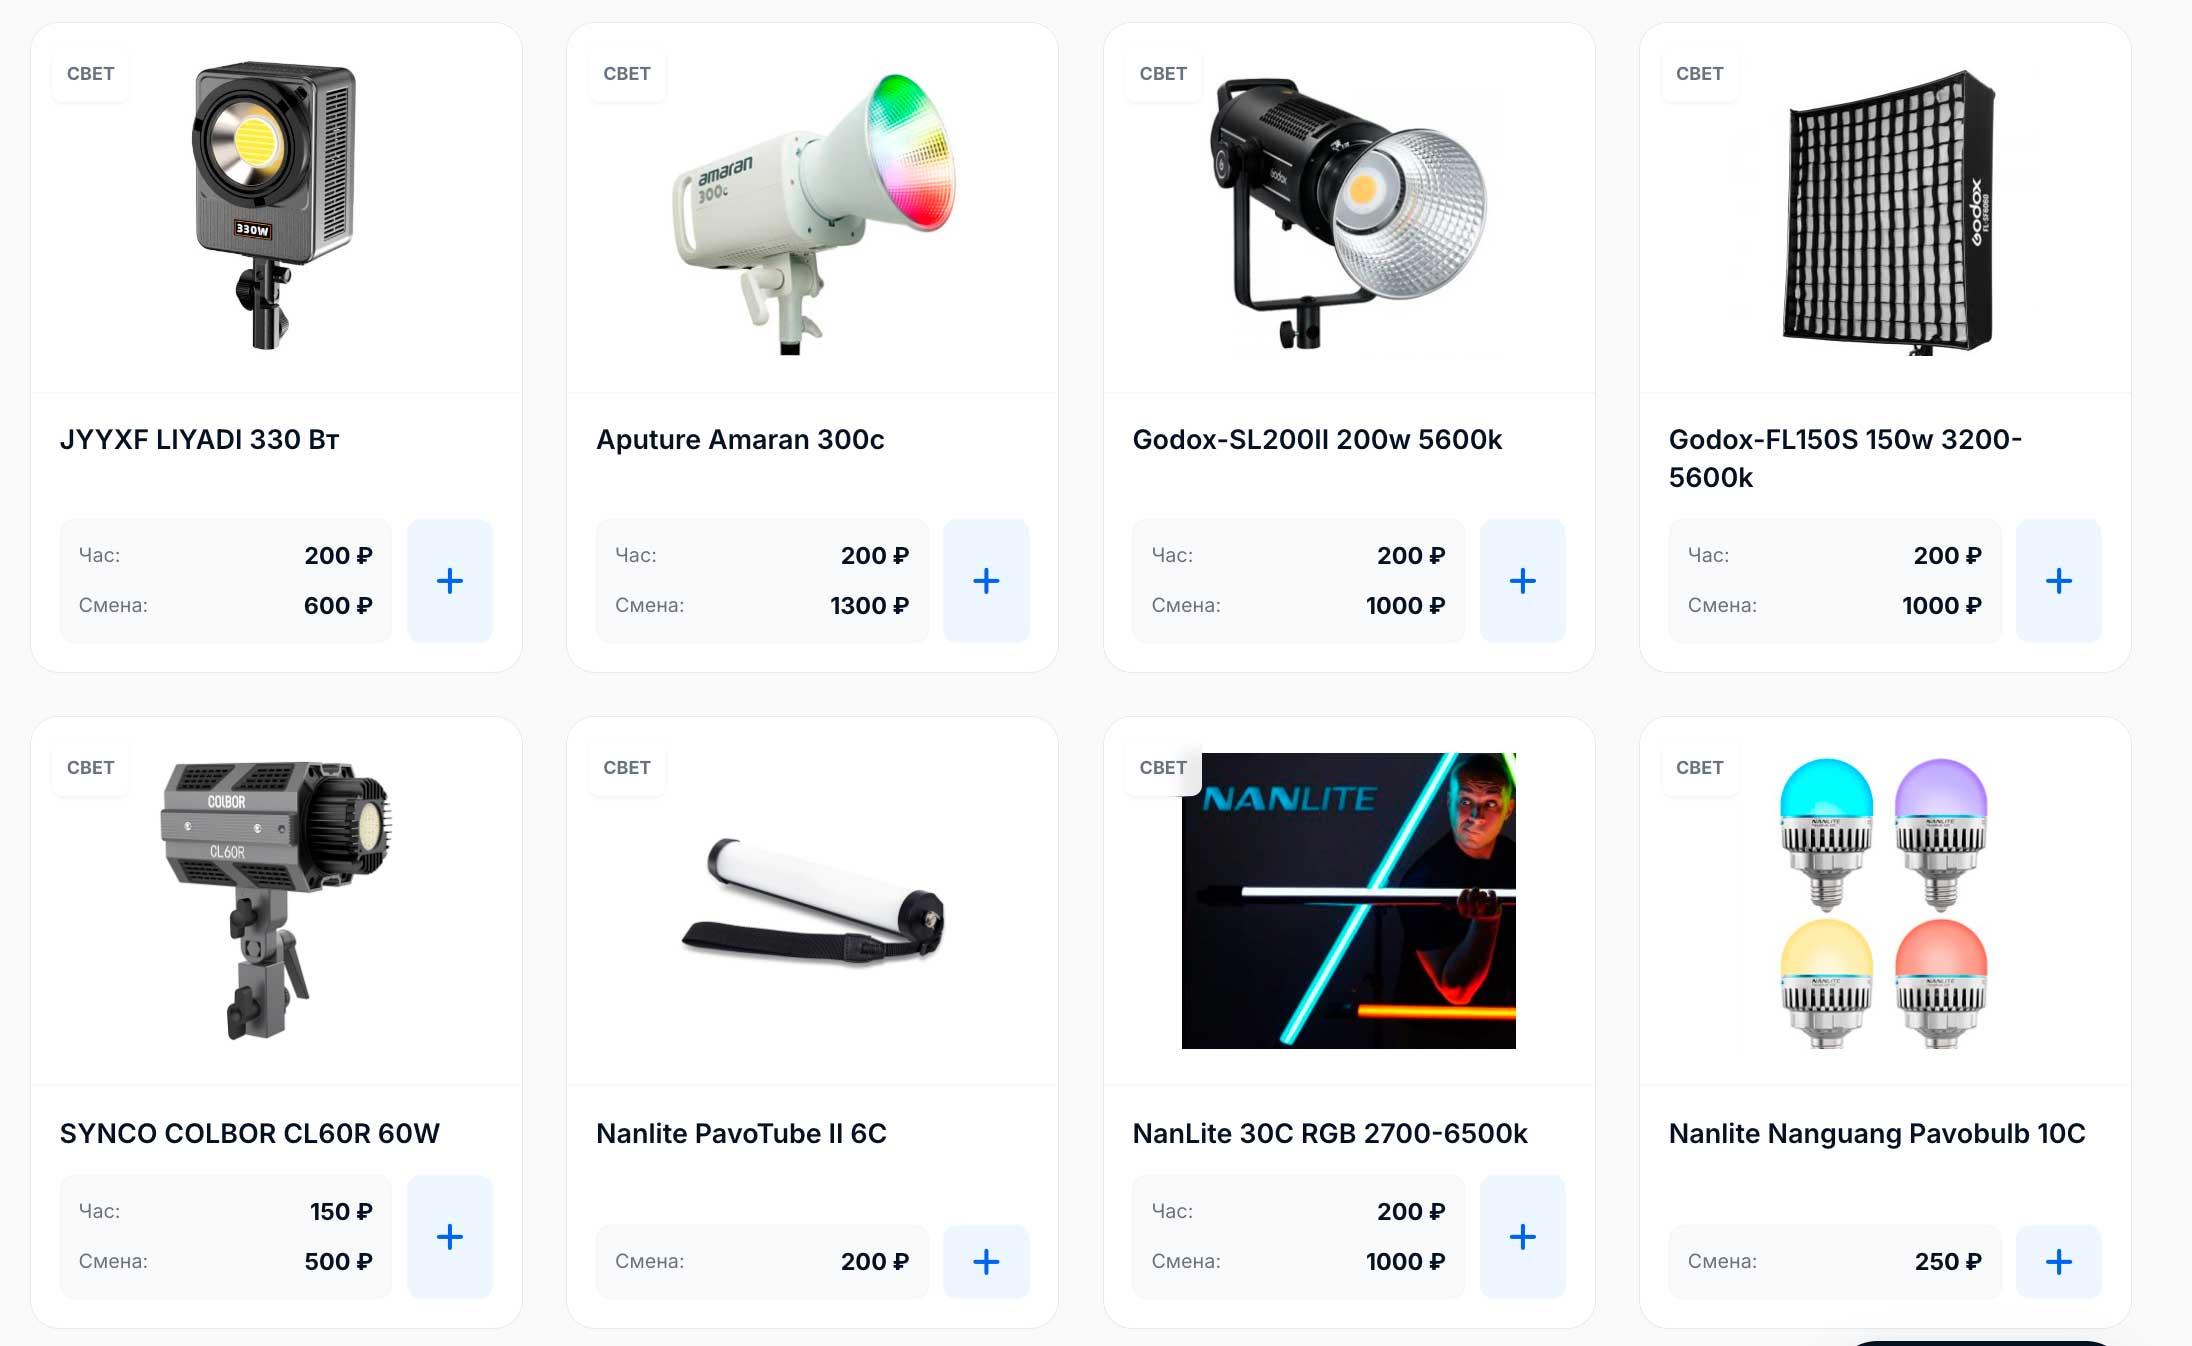This screenshot has width=2192, height=1346.
Task: Click plus icon for Nanlite PavoTube II 6C
Action: click(986, 1261)
